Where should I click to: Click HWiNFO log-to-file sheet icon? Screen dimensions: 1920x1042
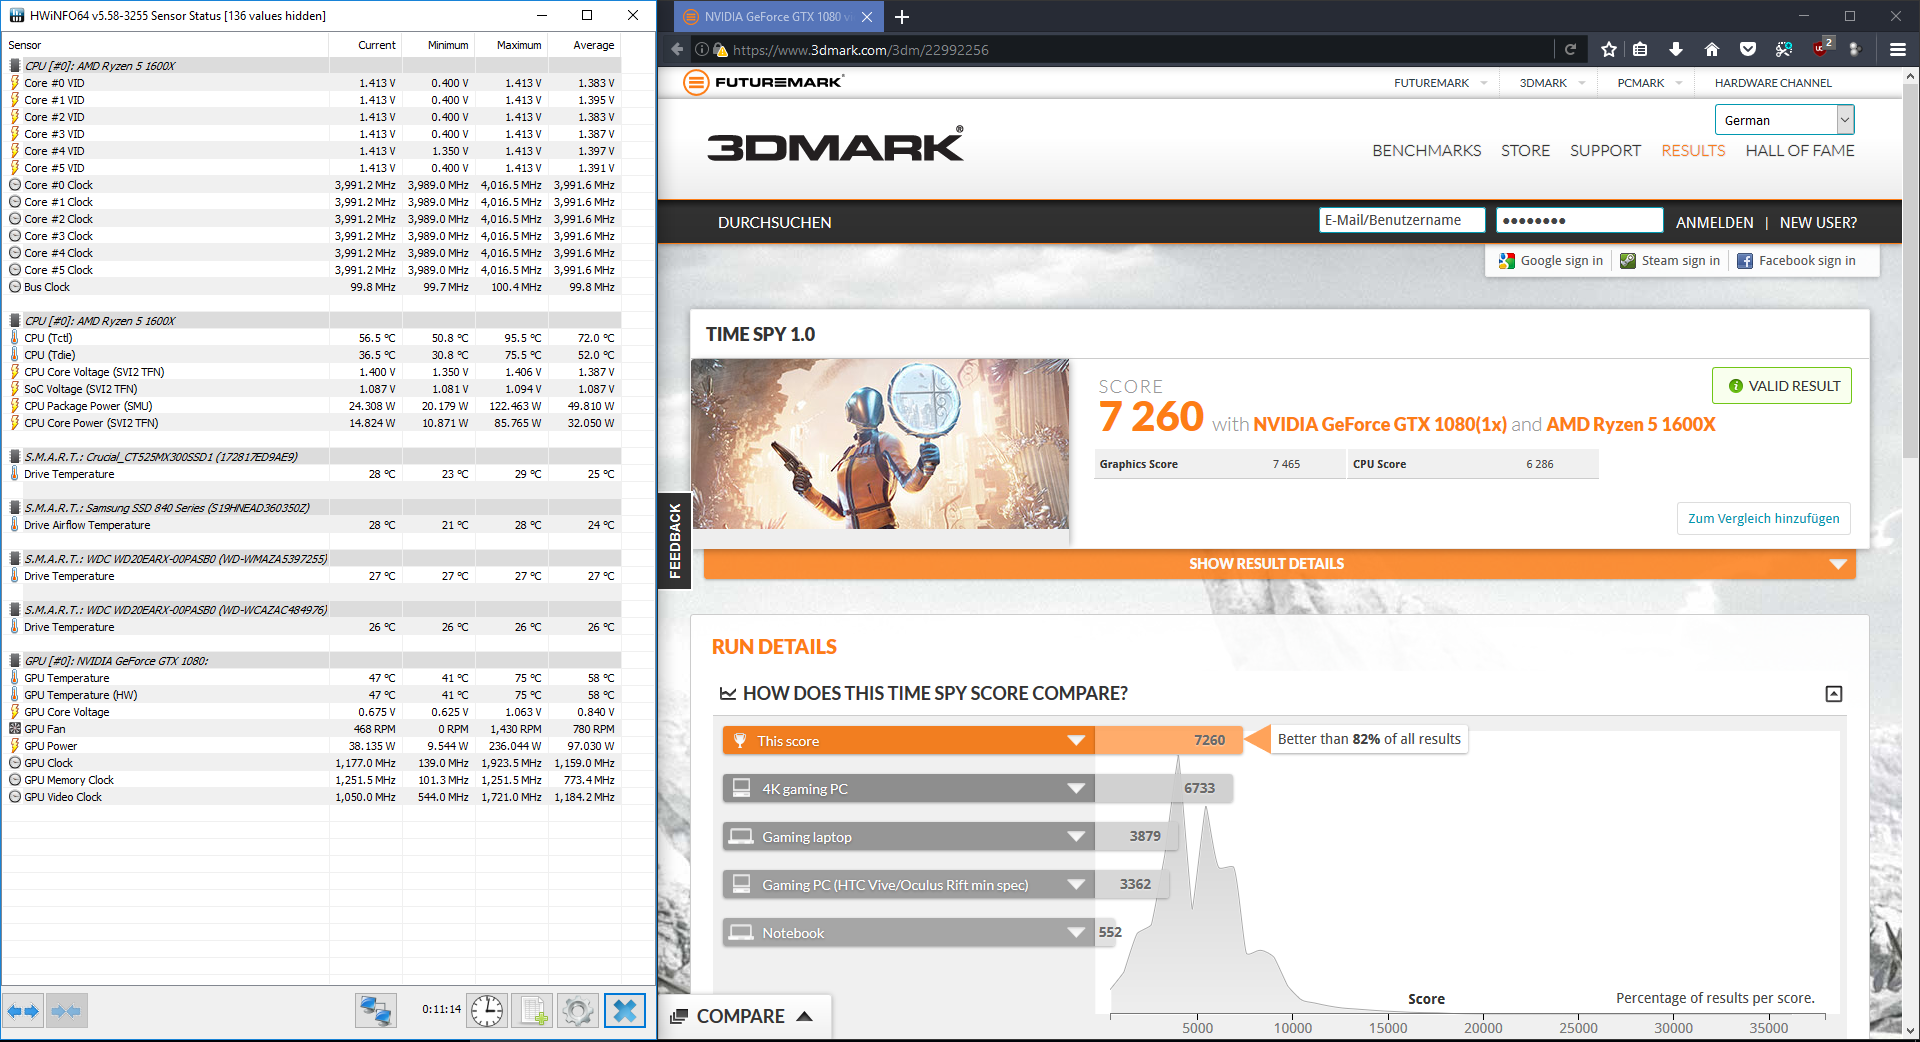click(532, 1011)
